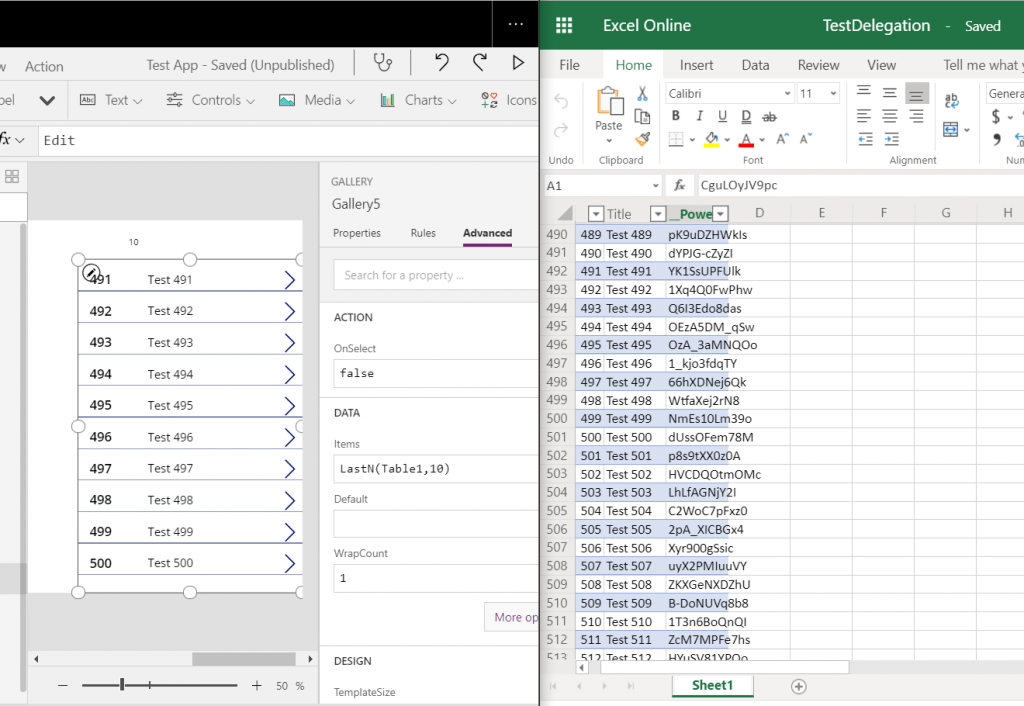Zoom in with plus on canvas

257,685
